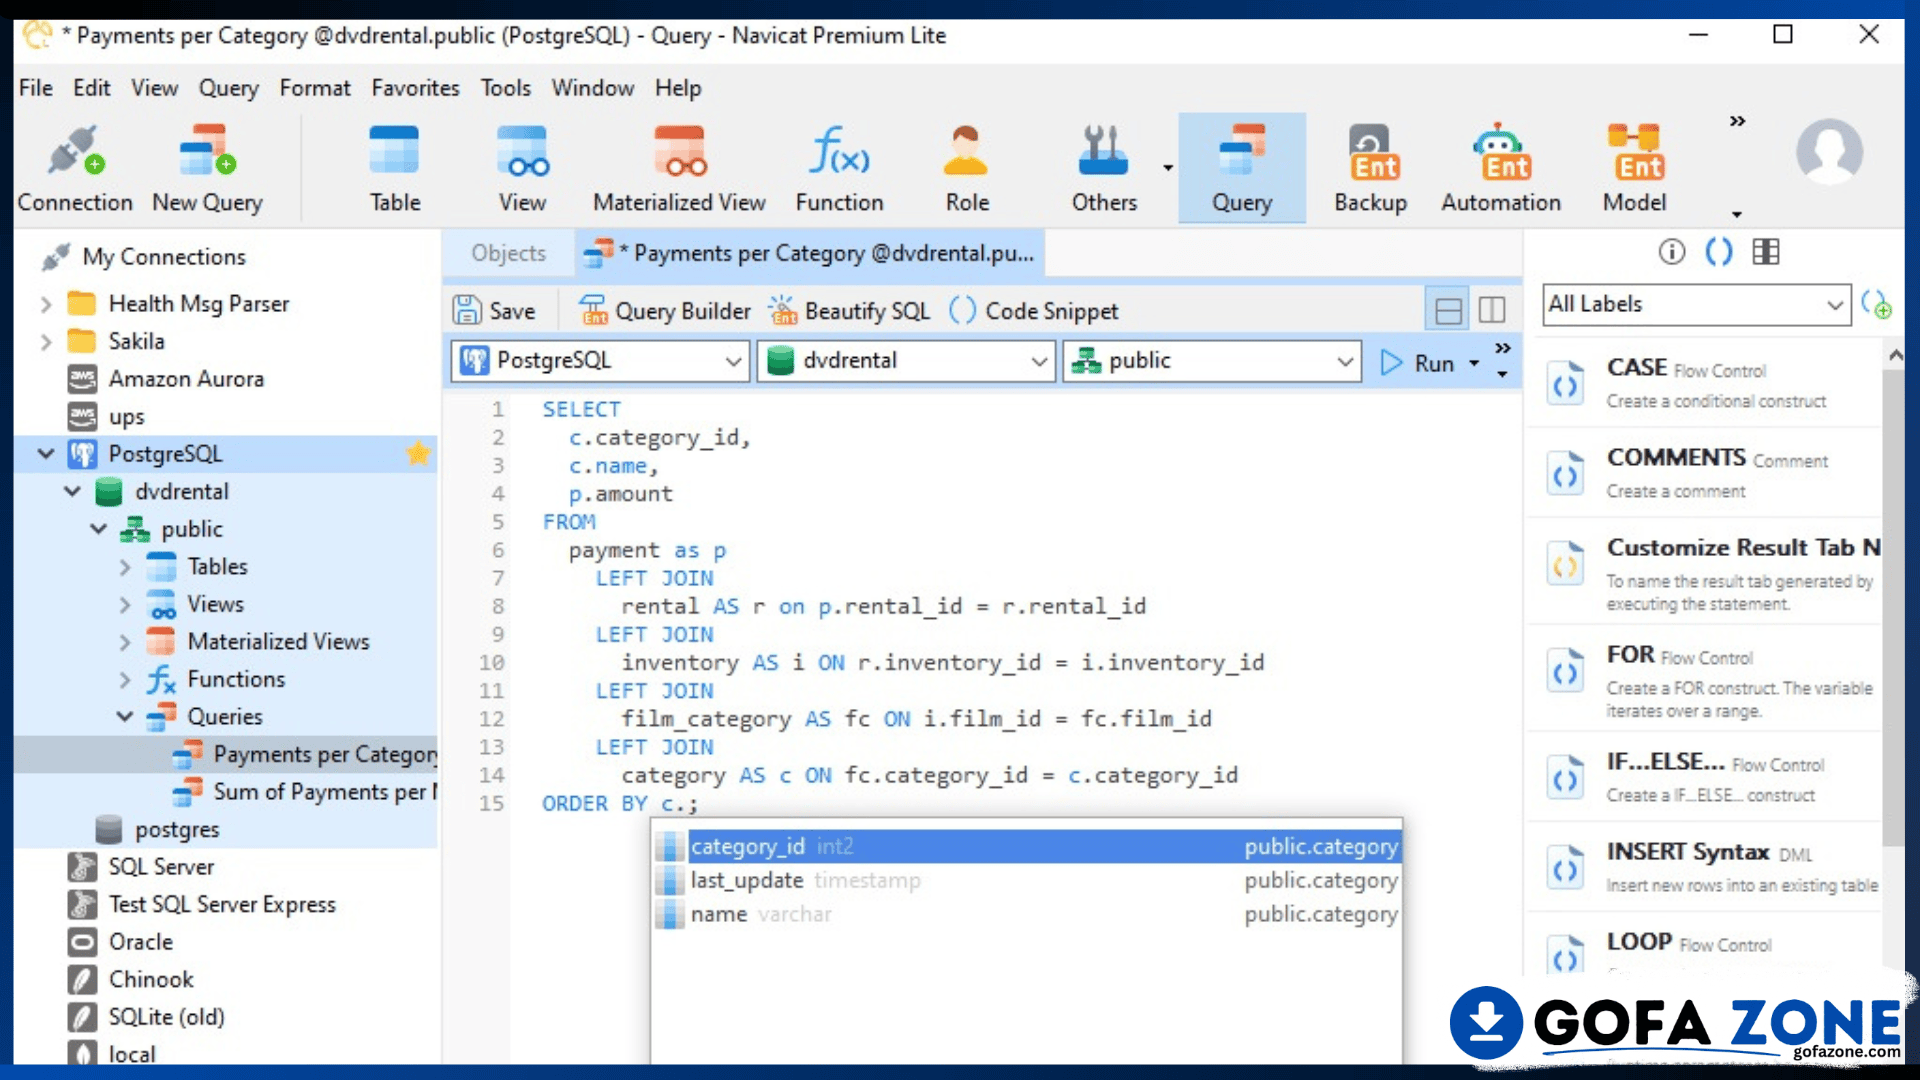Select the Oracle connection
Image resolution: width=1920 pixels, height=1080 pixels.
[121, 943]
